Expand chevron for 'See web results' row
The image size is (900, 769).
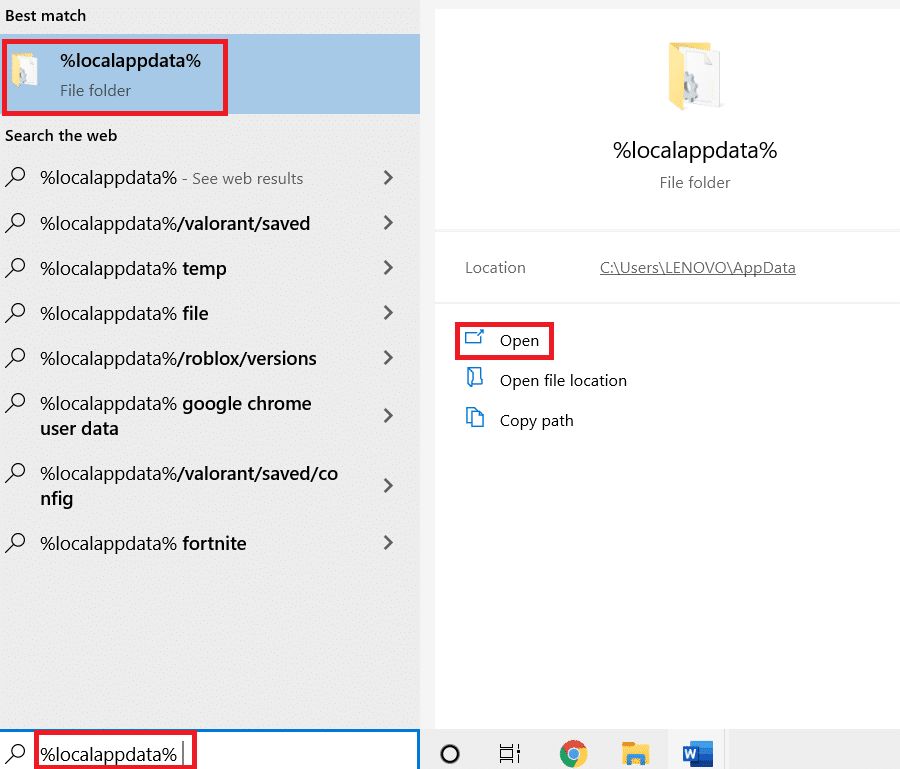pyautogui.click(x=389, y=178)
